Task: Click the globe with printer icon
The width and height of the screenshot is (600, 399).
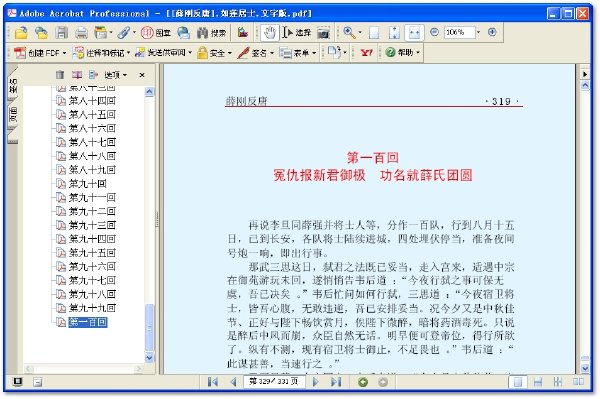Action: [x=184, y=33]
